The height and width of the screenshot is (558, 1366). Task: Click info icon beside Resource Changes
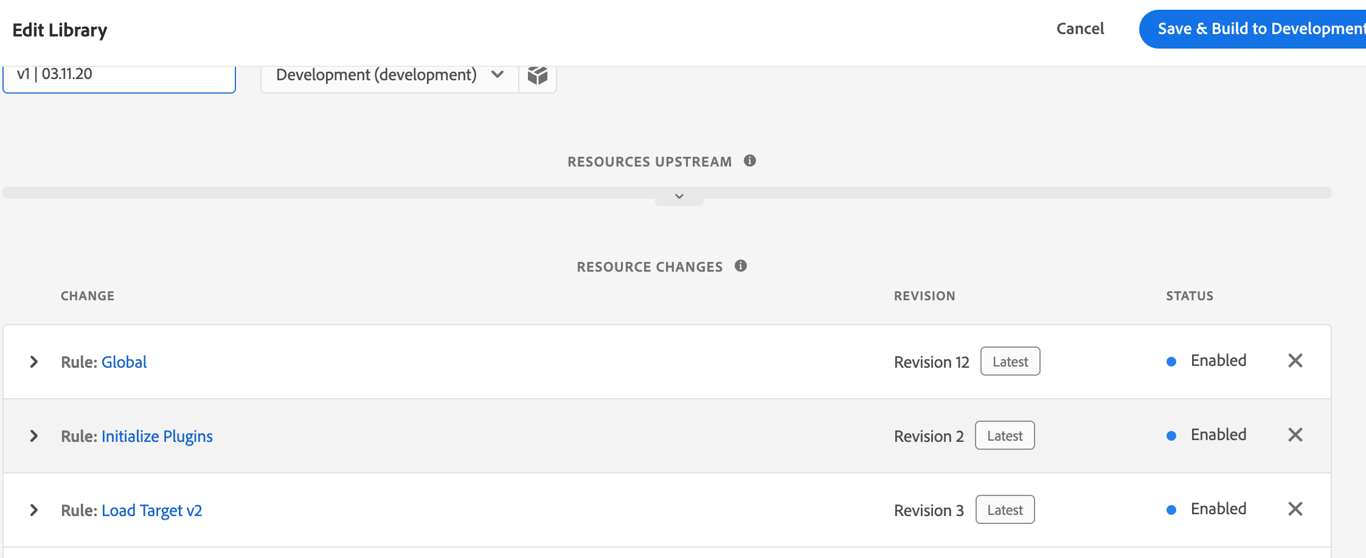(741, 266)
